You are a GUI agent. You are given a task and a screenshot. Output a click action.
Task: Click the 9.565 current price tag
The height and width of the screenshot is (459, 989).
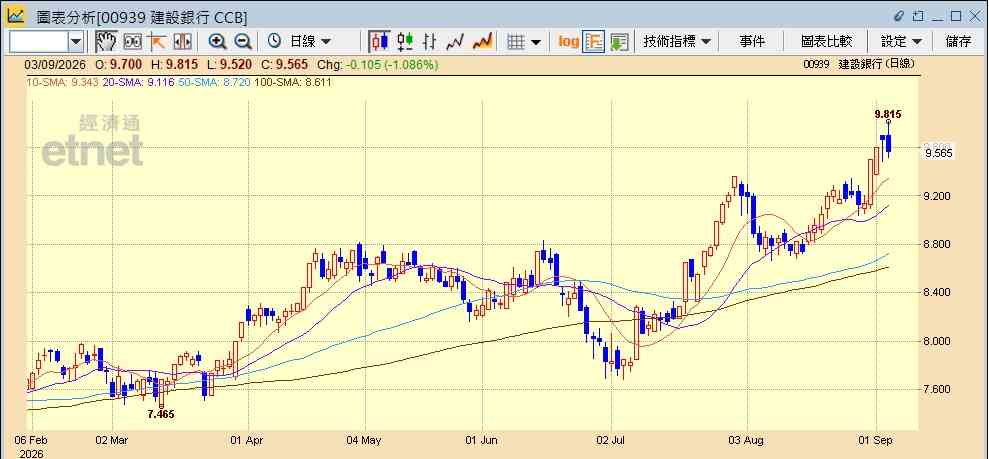click(x=939, y=153)
